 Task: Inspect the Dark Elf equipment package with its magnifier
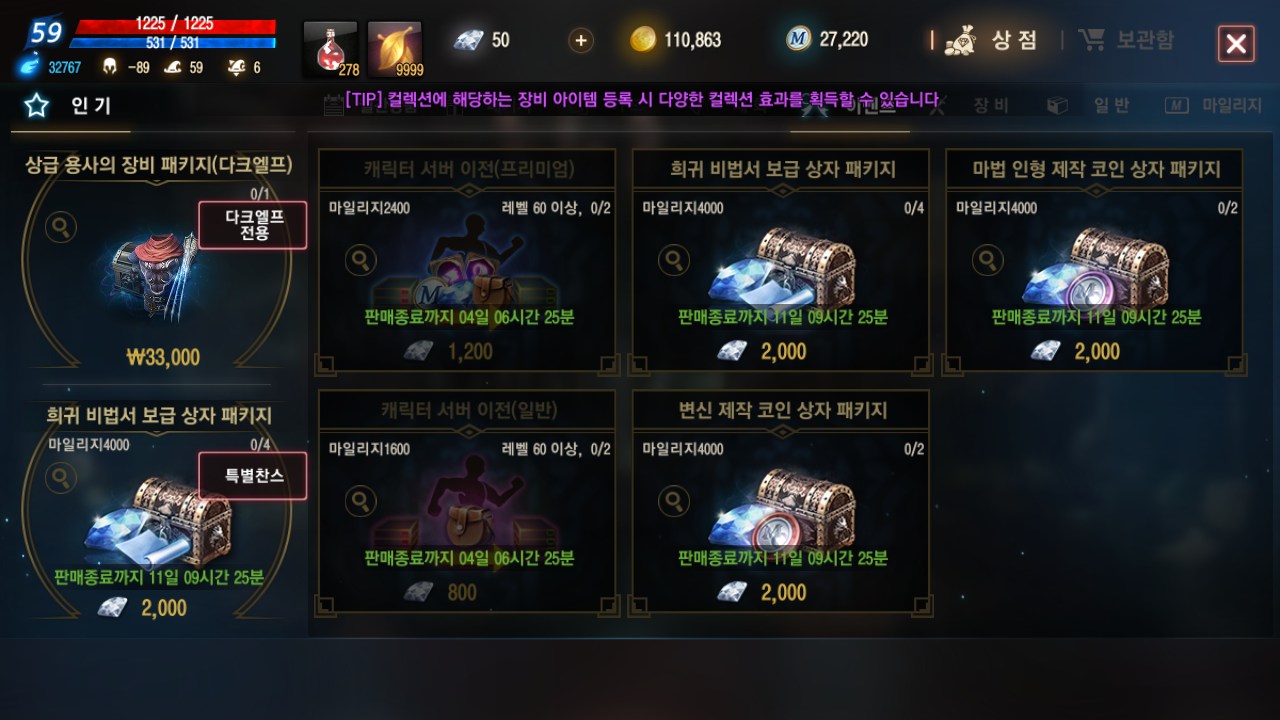tap(61, 227)
